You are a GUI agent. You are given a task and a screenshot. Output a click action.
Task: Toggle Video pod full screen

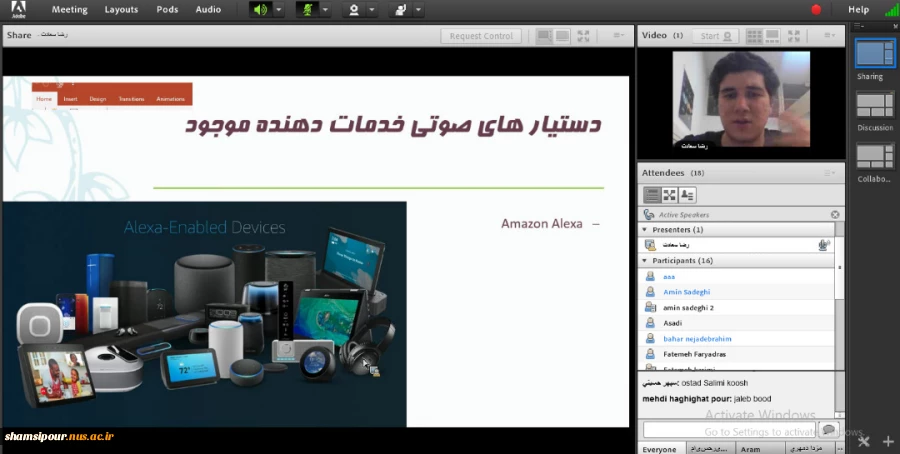pos(794,36)
